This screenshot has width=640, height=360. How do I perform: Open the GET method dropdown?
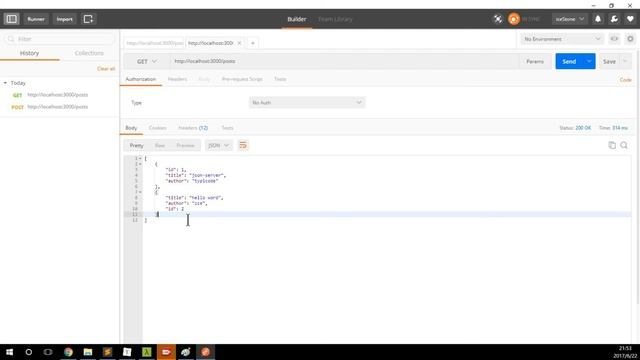point(147,61)
